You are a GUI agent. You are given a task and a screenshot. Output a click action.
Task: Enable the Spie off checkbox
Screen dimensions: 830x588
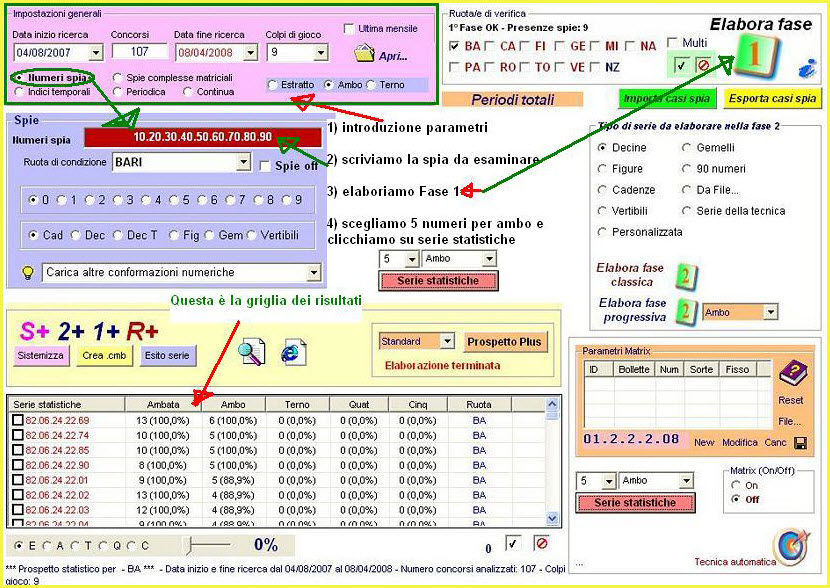click(x=265, y=166)
